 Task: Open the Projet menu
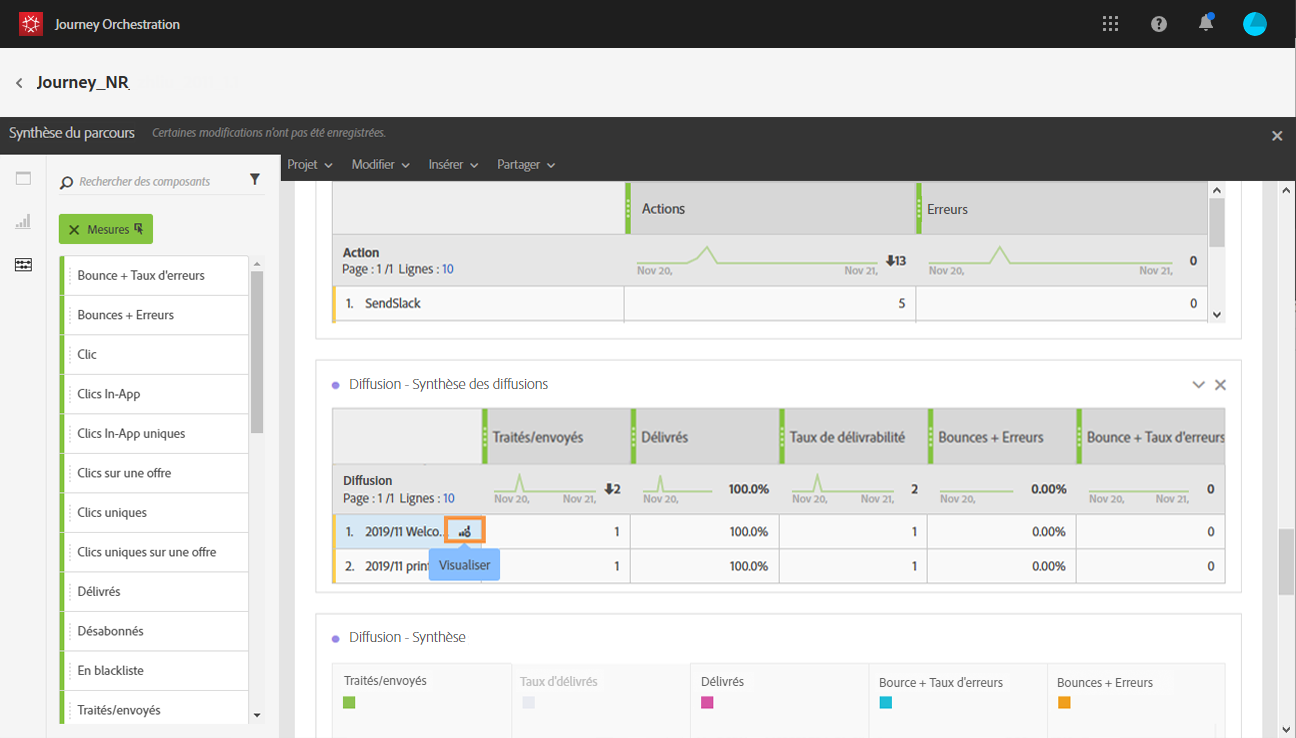(x=309, y=165)
